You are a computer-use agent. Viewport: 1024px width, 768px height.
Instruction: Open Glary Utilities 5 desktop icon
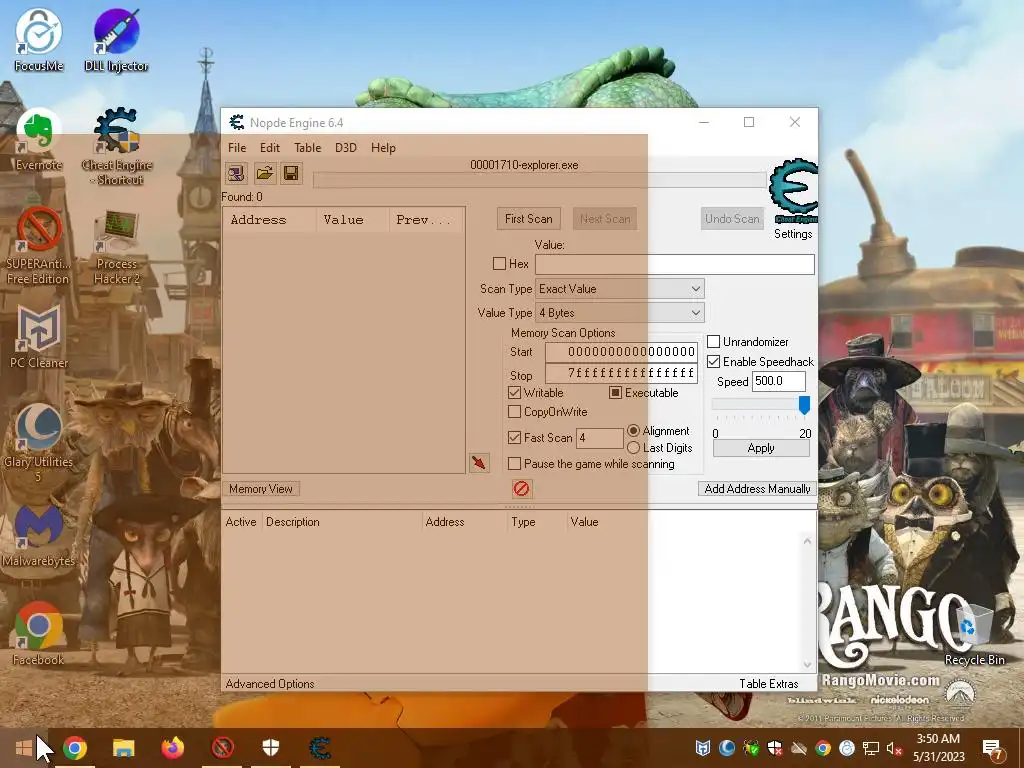39,443
